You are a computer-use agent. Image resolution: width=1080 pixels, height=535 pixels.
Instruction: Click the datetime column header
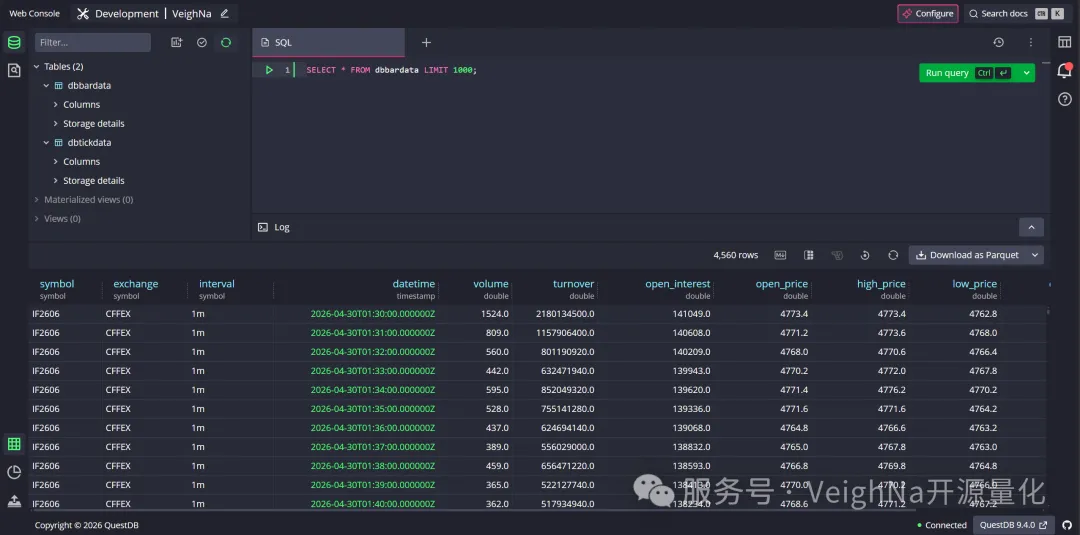[414, 284]
